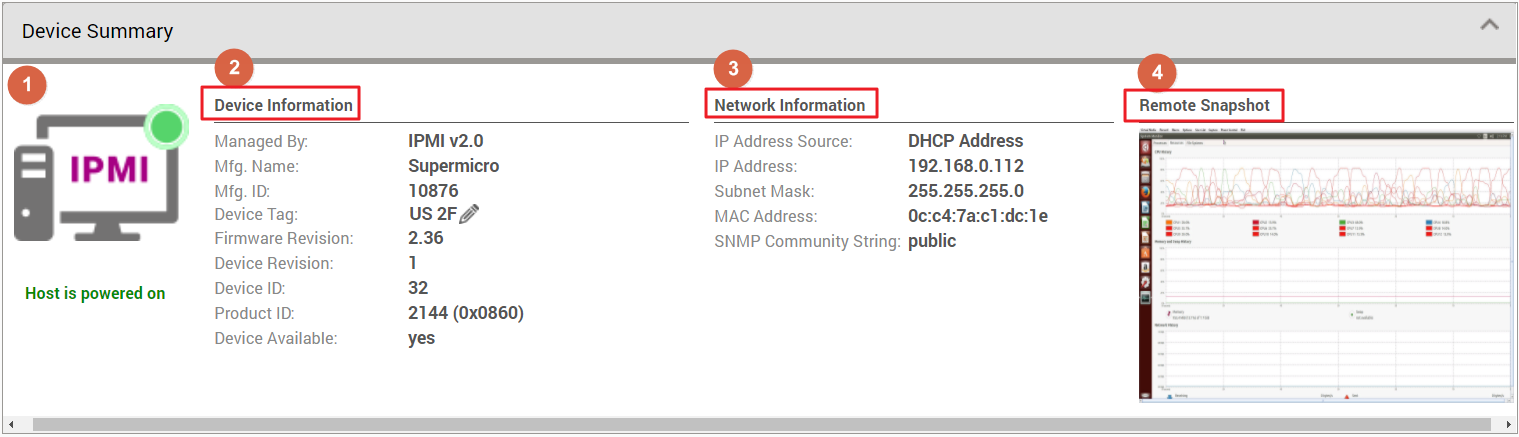
Task: Select the Network Information heading
Action: [790, 105]
